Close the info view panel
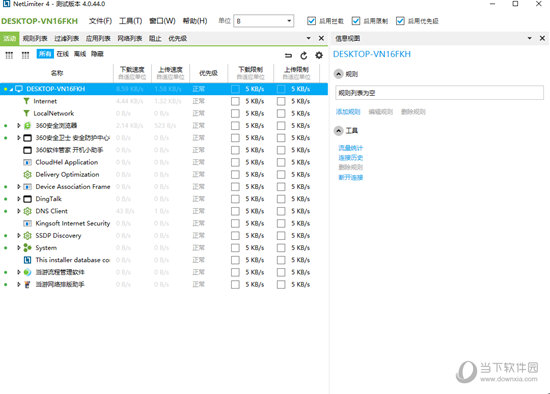The height and width of the screenshot is (394, 550). pos(542,38)
